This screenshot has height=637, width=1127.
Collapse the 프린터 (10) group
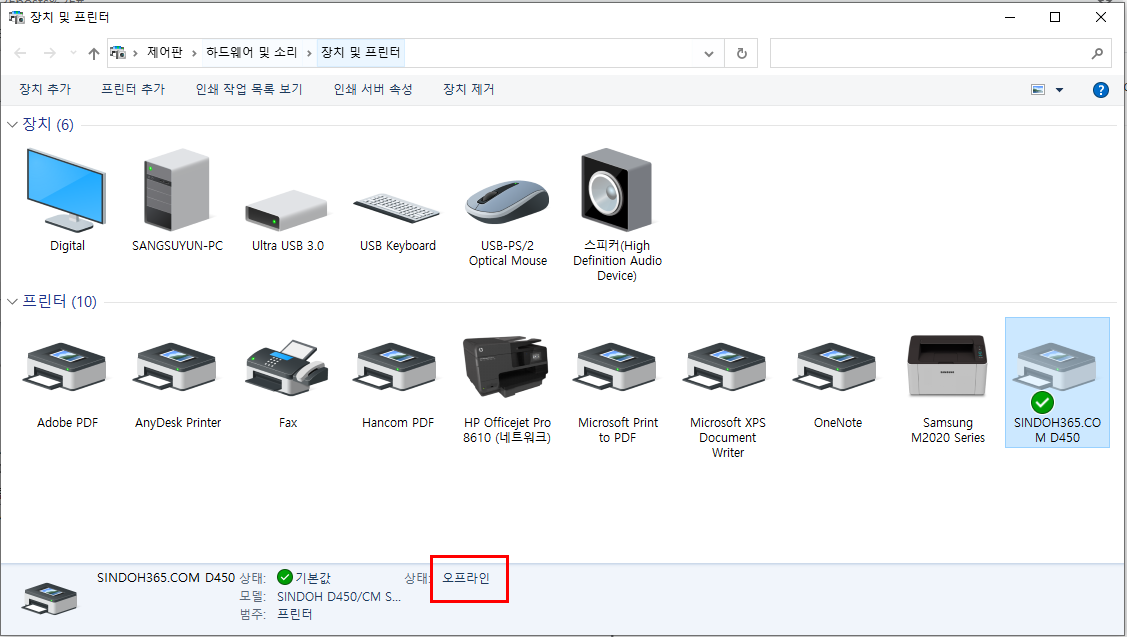click(12, 301)
